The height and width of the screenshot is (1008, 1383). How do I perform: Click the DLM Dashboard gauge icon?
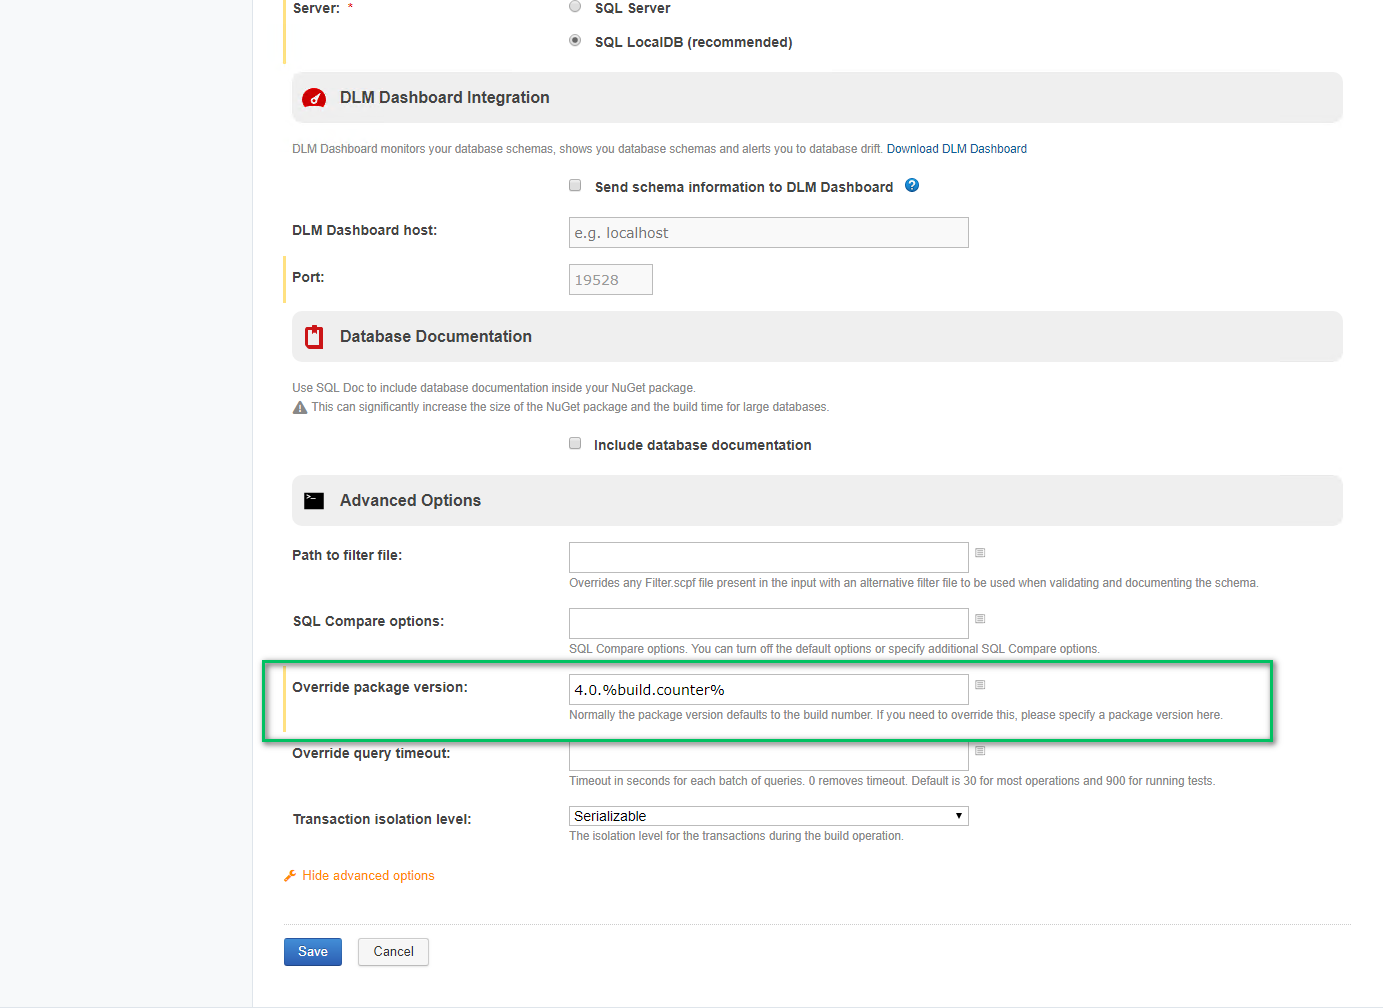click(x=314, y=98)
